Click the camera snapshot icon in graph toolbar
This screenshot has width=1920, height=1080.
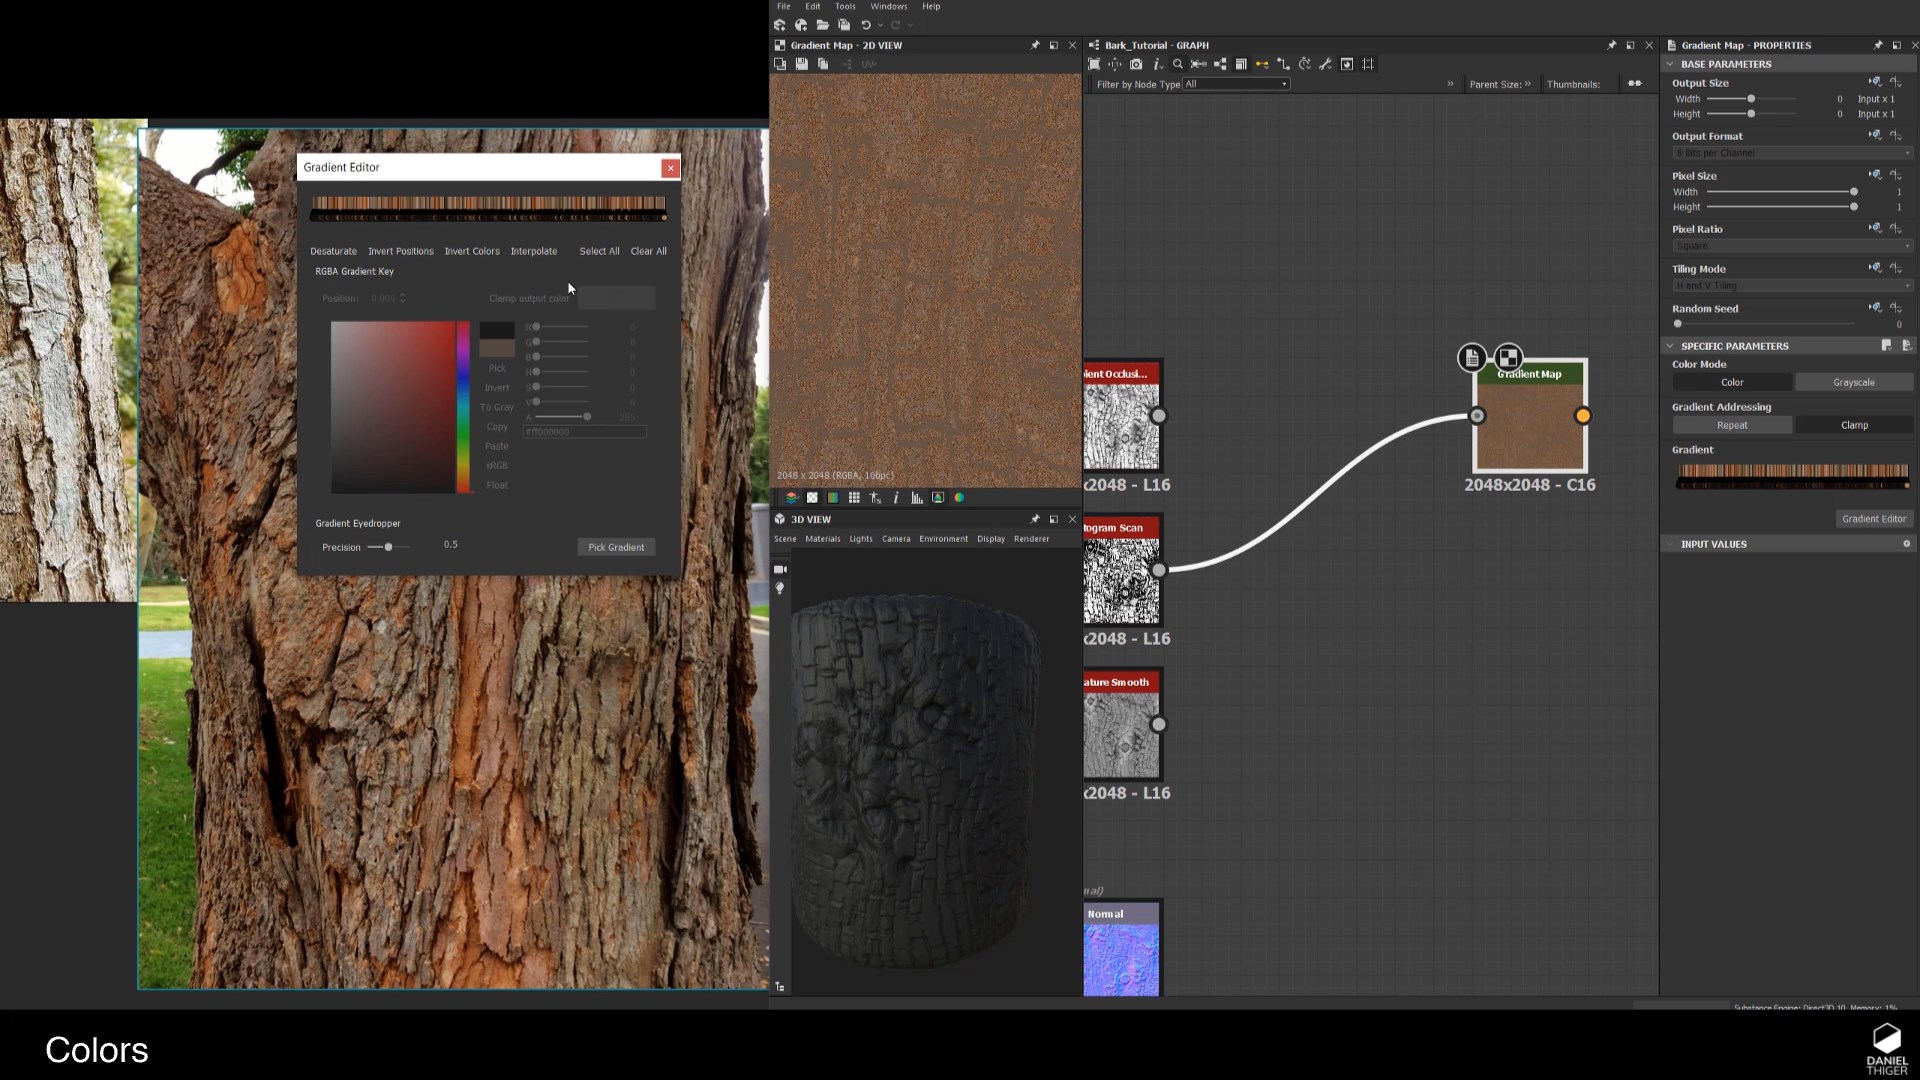click(1137, 64)
